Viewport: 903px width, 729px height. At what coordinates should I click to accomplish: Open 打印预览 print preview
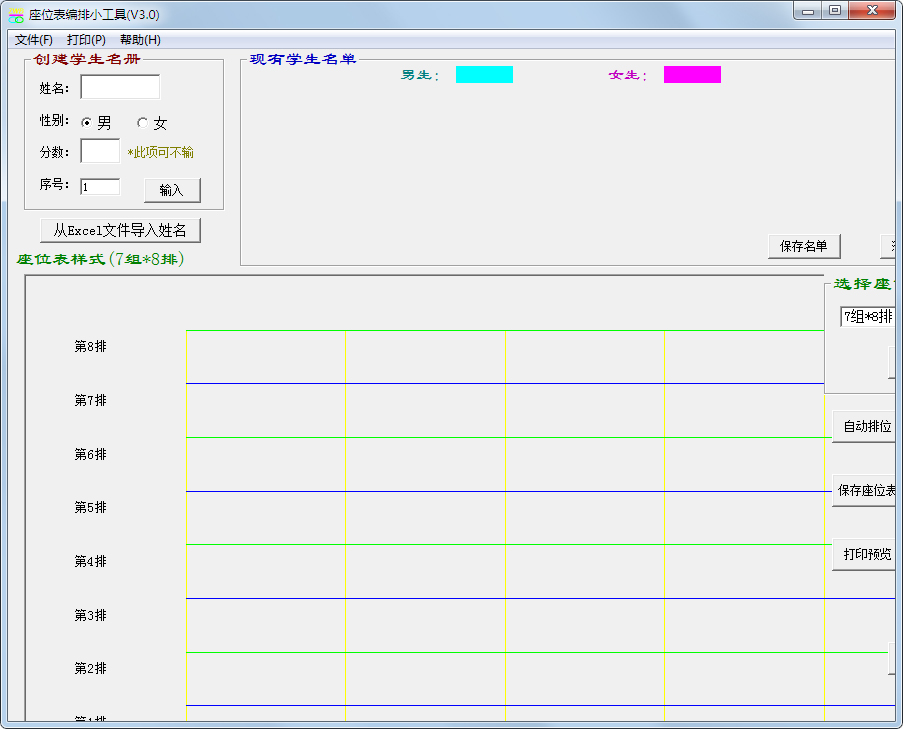click(x=865, y=555)
